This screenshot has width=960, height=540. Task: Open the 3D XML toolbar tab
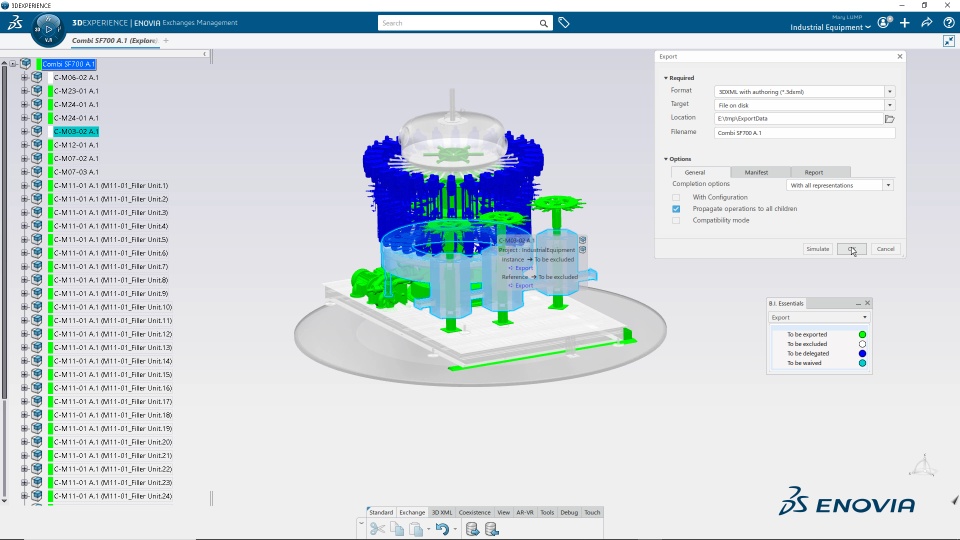tap(441, 512)
